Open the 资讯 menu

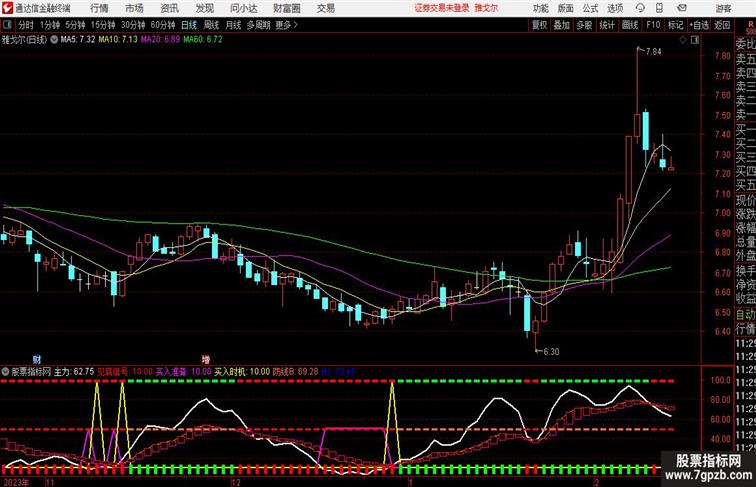click(x=169, y=8)
